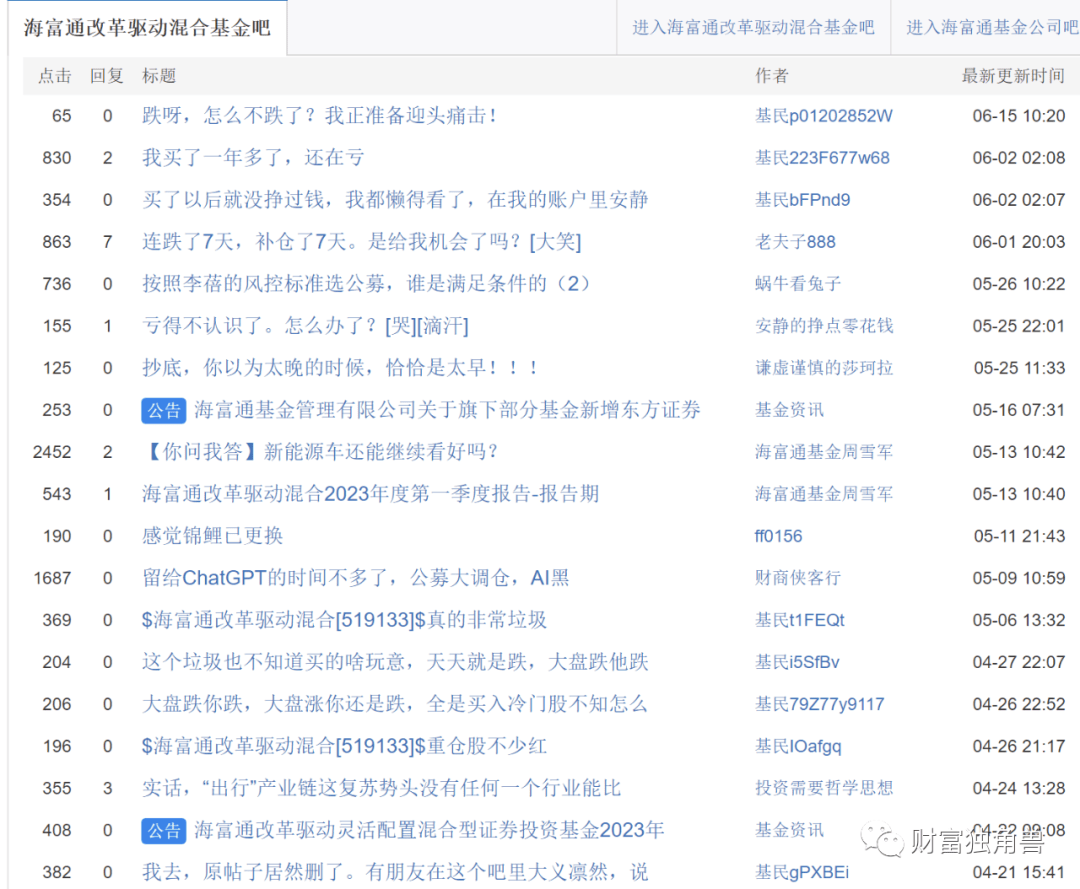The width and height of the screenshot is (1080, 889).
Task: View author 基民IOafgq profile
Action: click(798, 746)
